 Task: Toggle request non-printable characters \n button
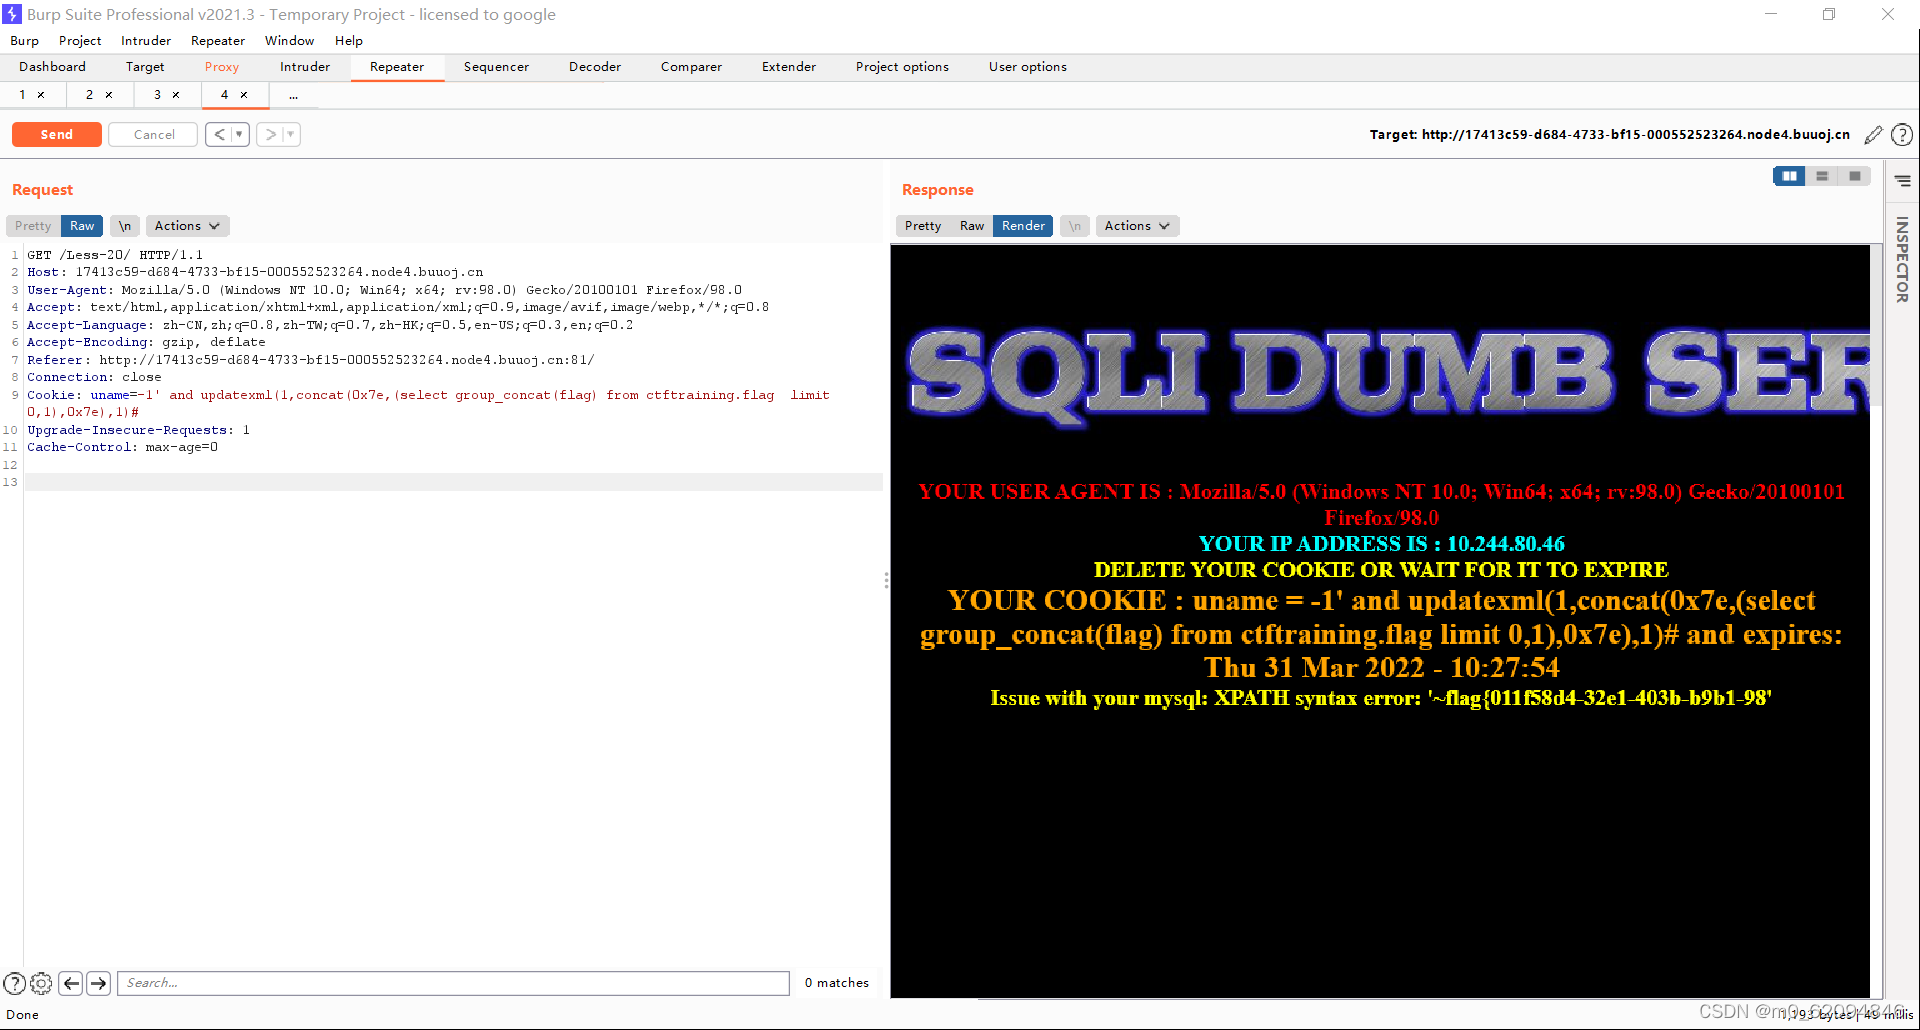click(125, 226)
